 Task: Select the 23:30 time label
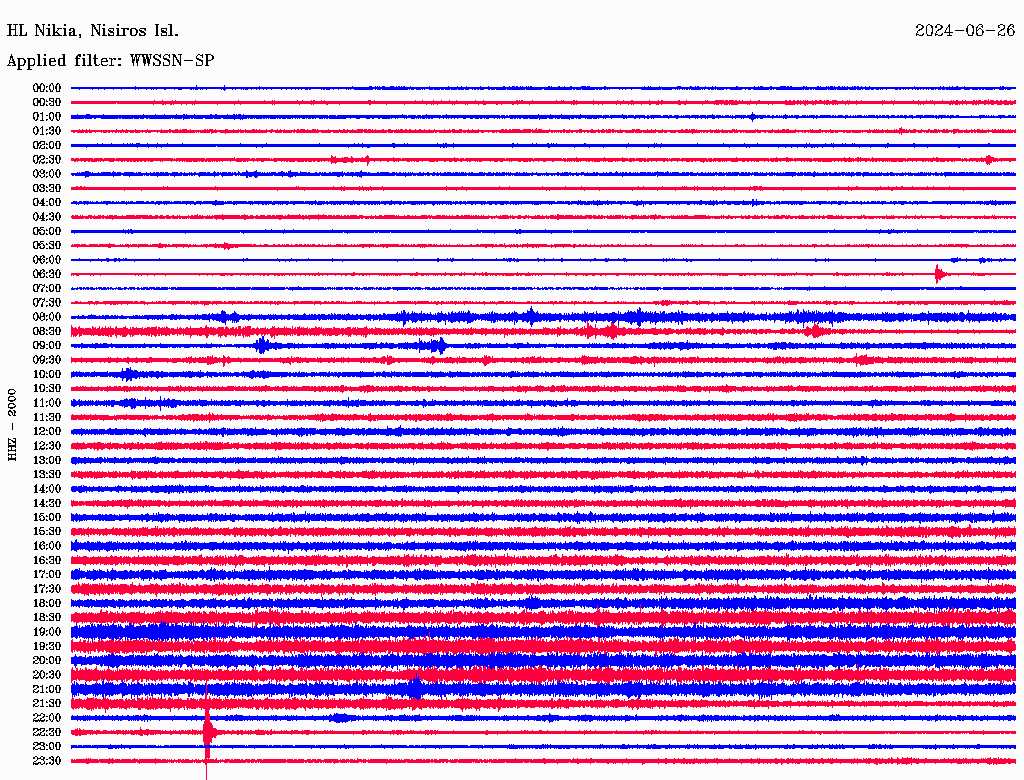click(x=47, y=761)
